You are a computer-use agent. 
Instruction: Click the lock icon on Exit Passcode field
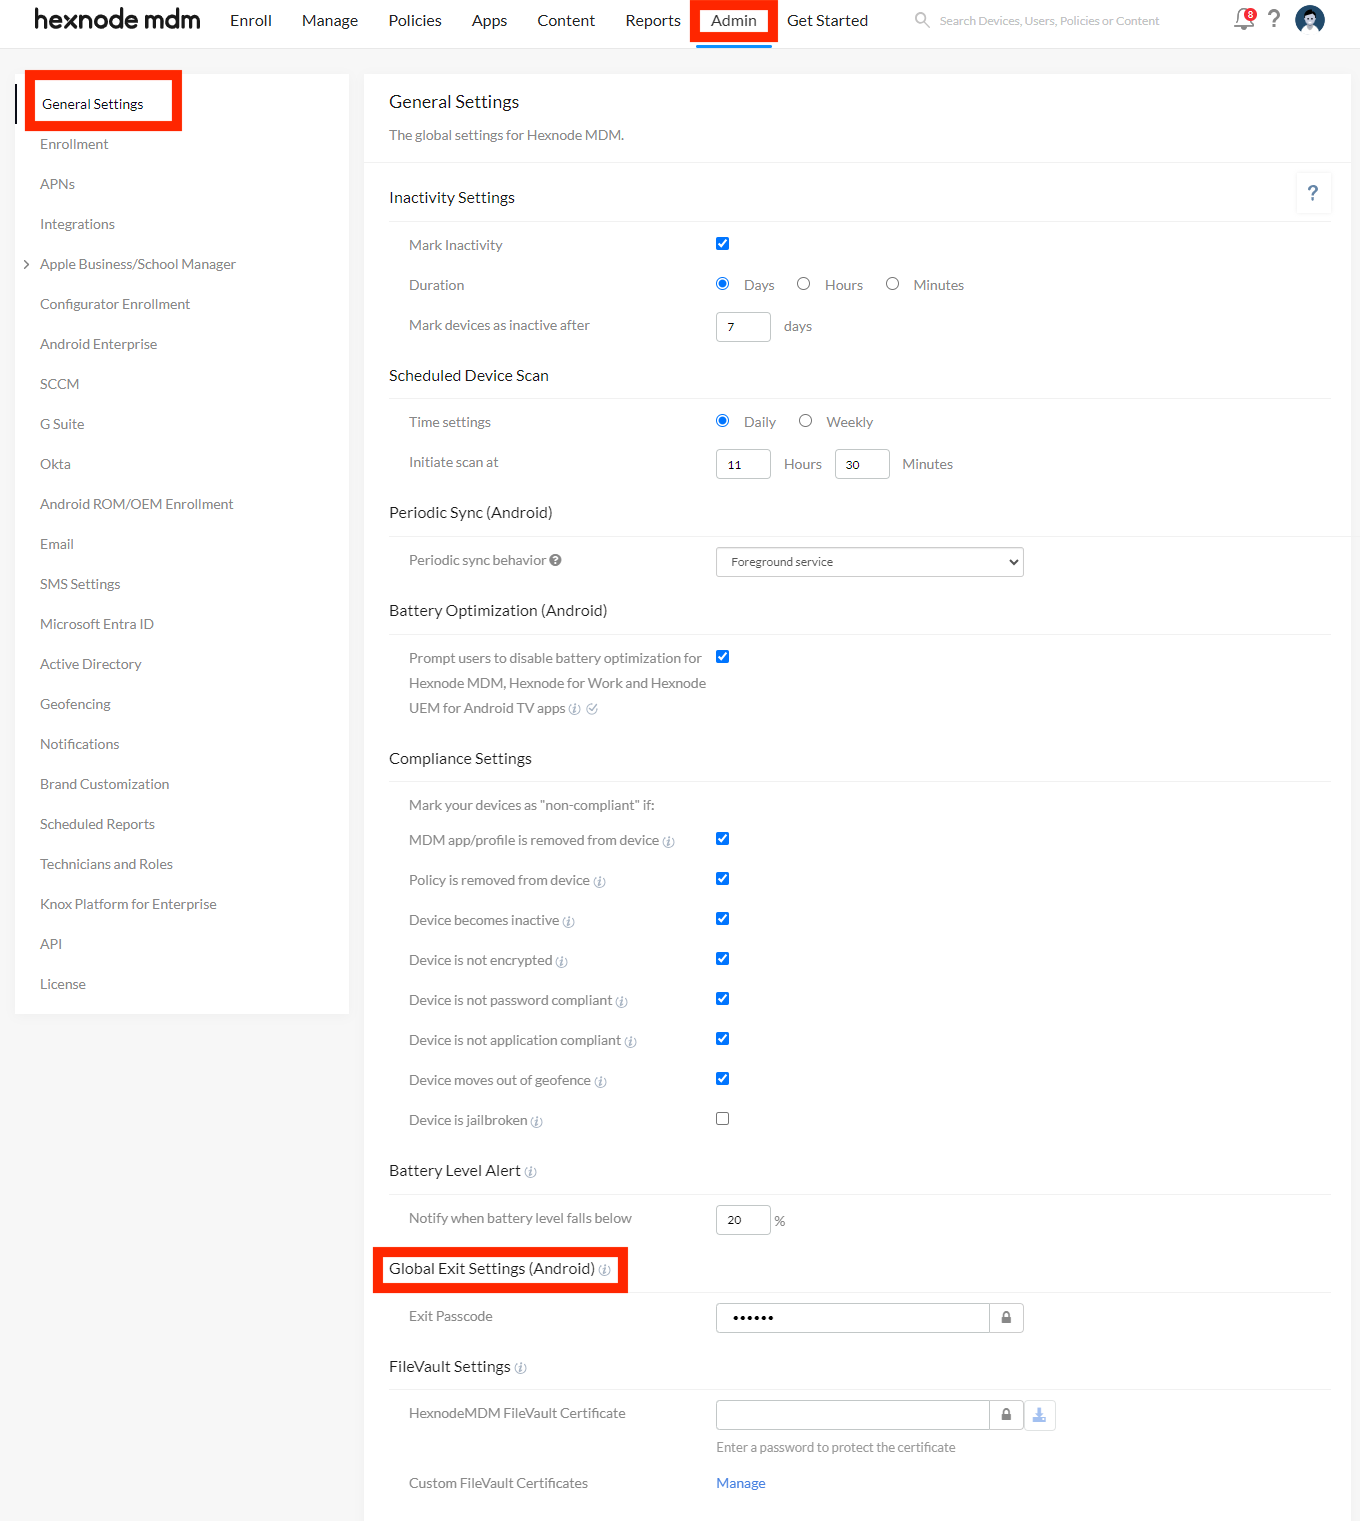(1006, 1318)
